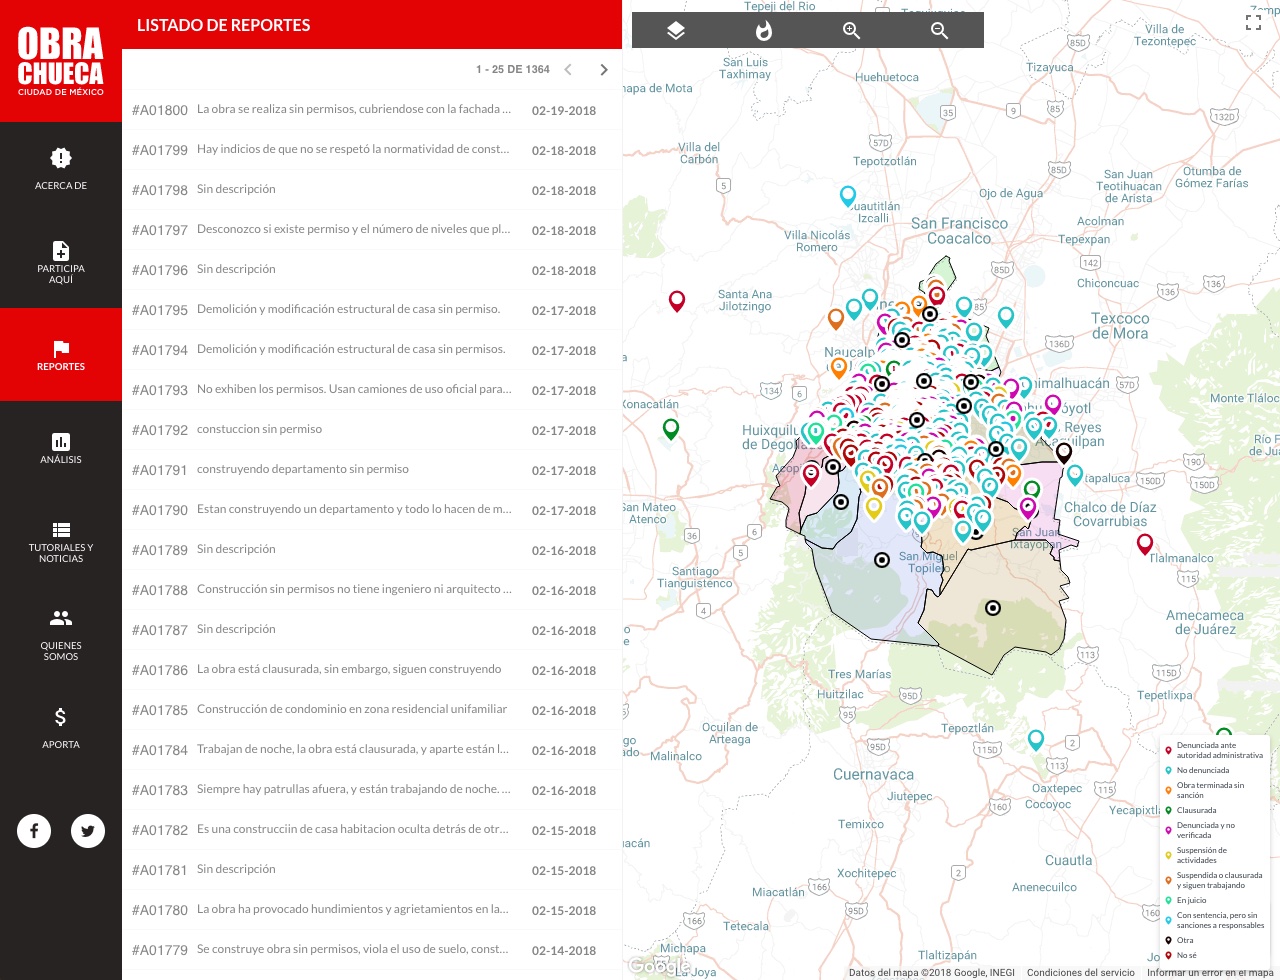Open the Análisis section

tap(61, 442)
